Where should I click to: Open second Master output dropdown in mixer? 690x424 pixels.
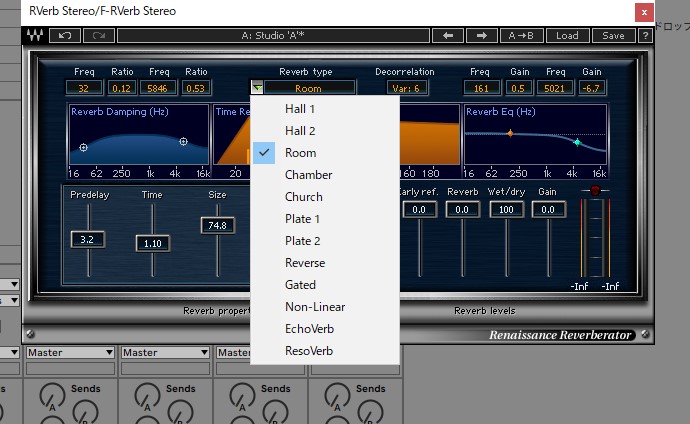pos(165,352)
